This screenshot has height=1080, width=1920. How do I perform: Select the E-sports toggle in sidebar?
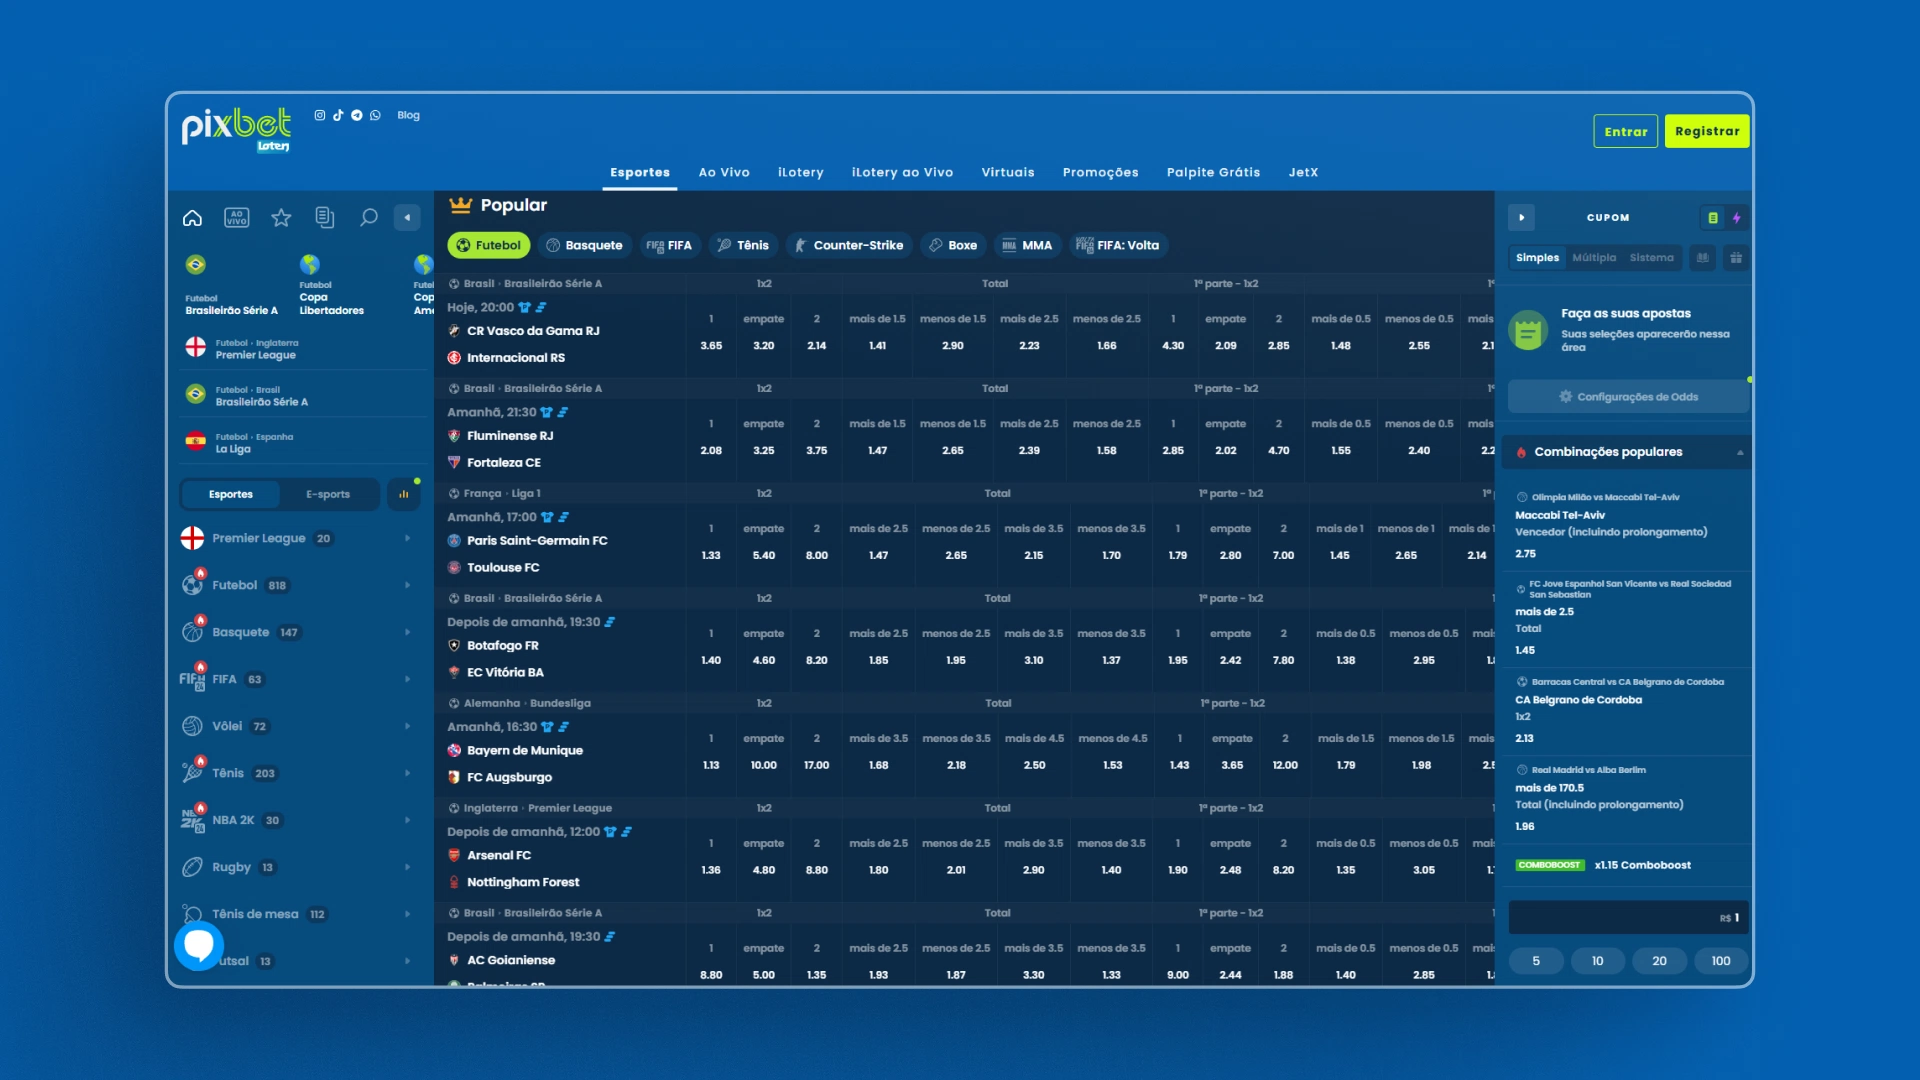[x=328, y=494]
